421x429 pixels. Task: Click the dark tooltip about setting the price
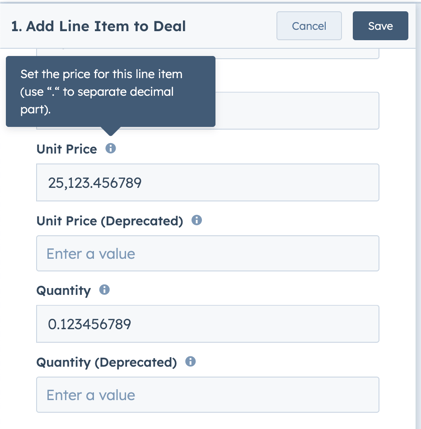[x=111, y=91]
